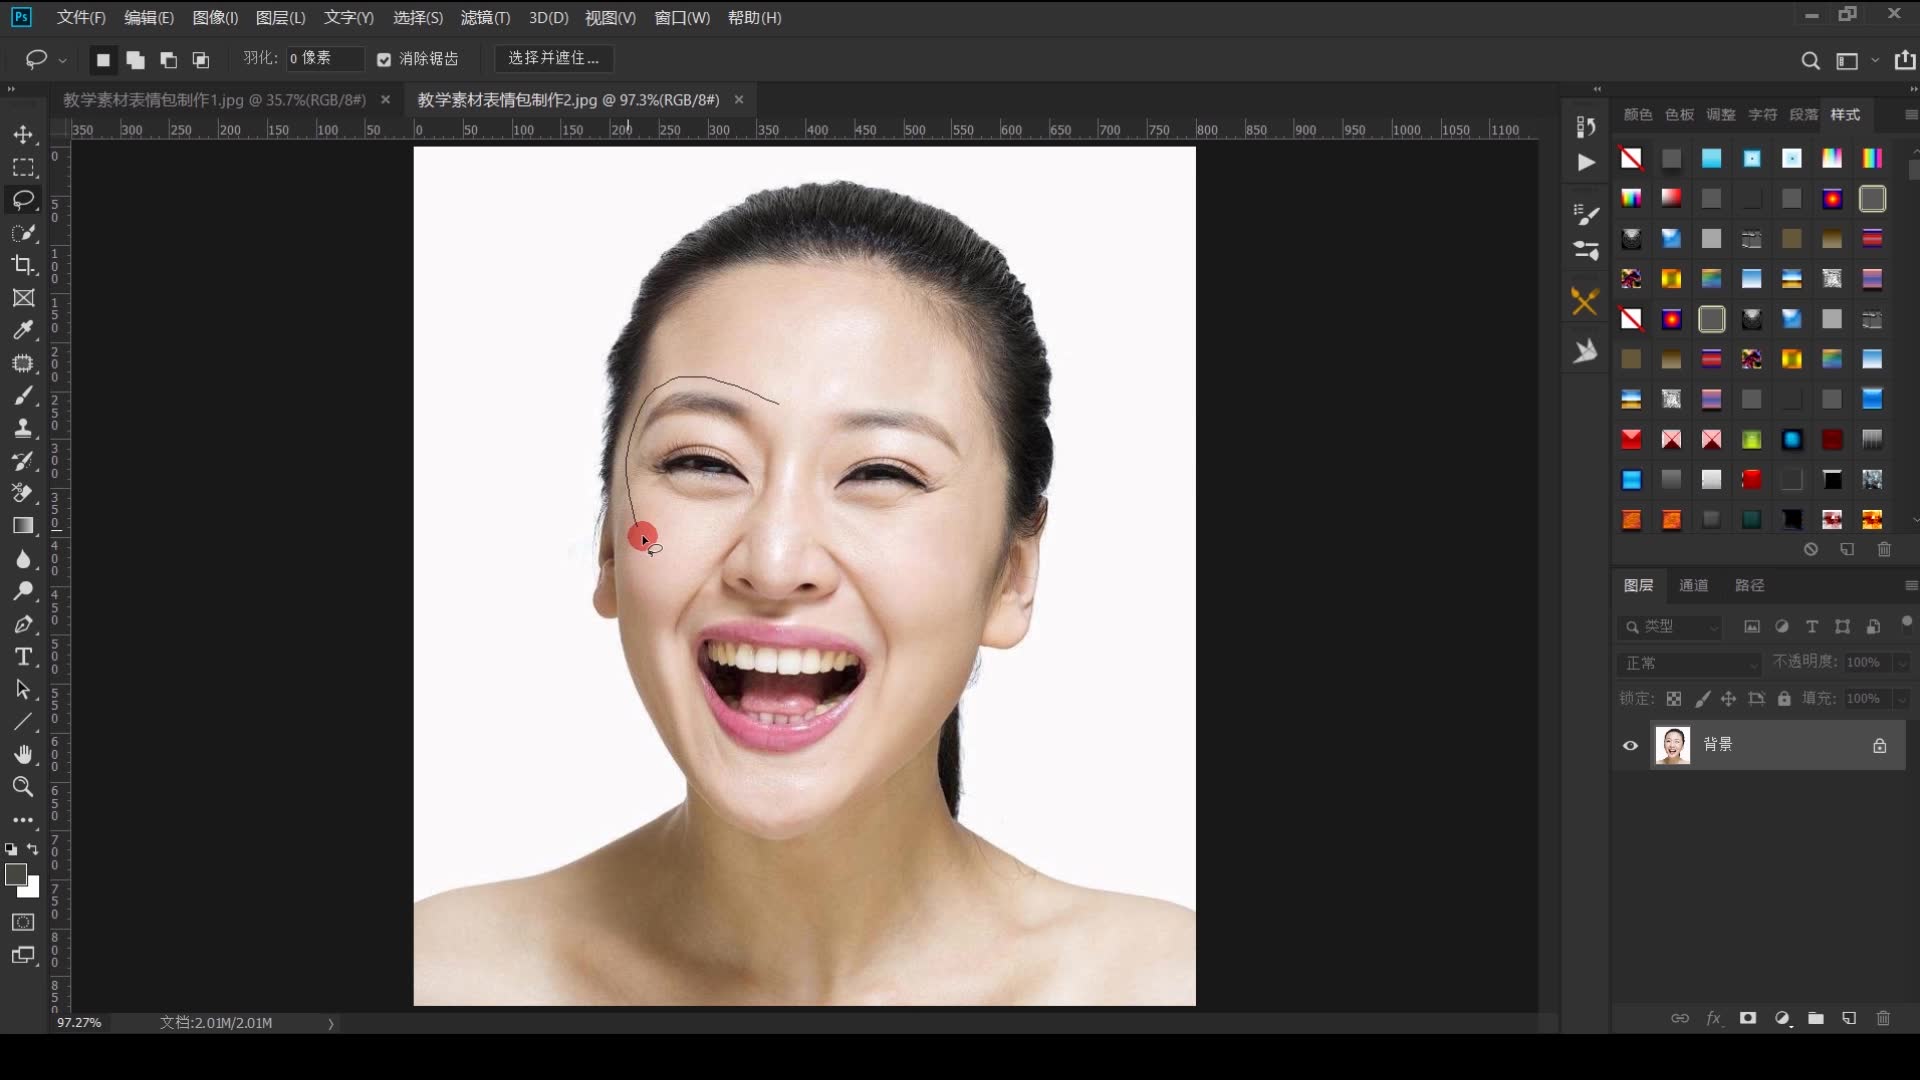Switch to the 路径 (Paths) tab
Screen dimensions: 1920x1080
pos(1749,586)
